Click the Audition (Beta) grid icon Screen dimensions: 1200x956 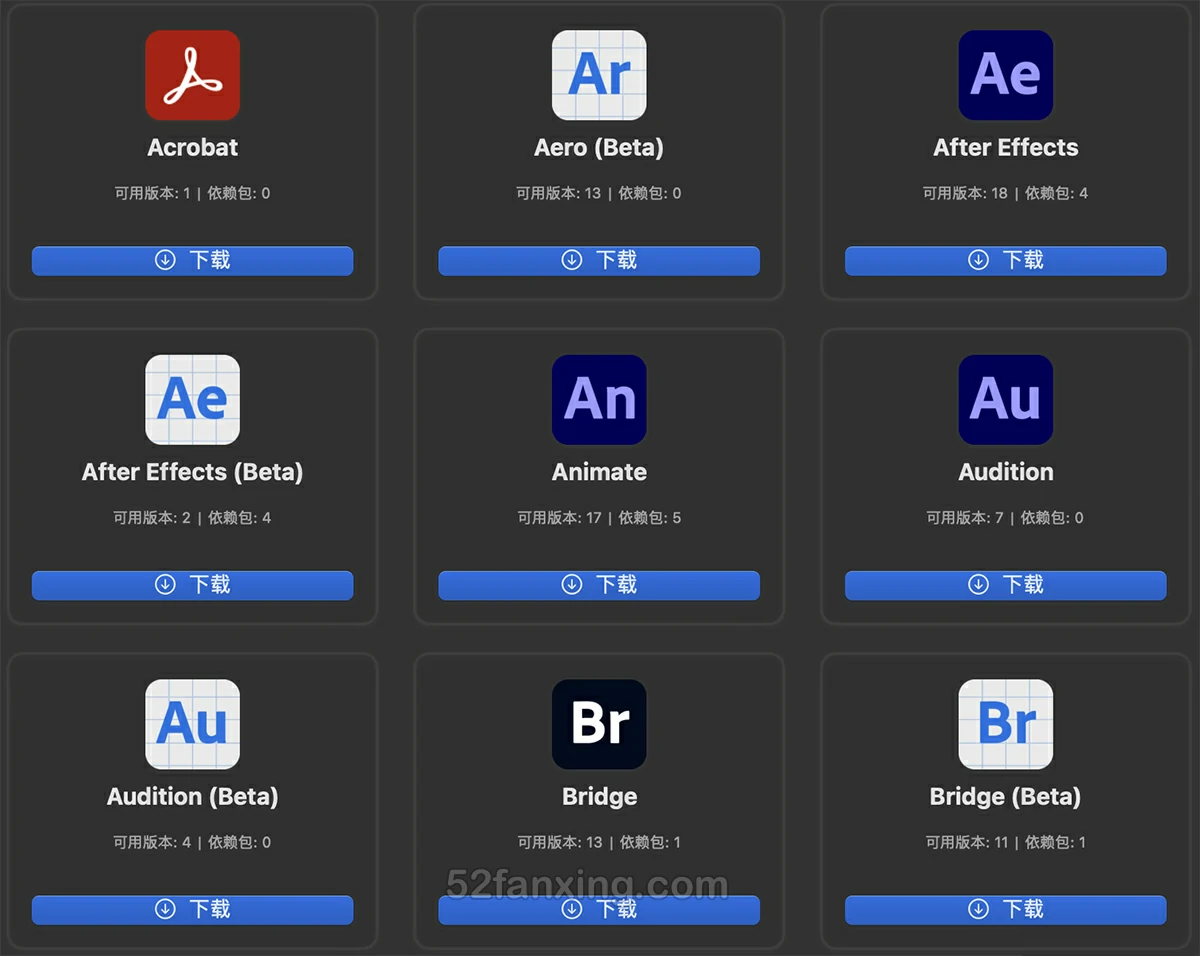pos(192,725)
